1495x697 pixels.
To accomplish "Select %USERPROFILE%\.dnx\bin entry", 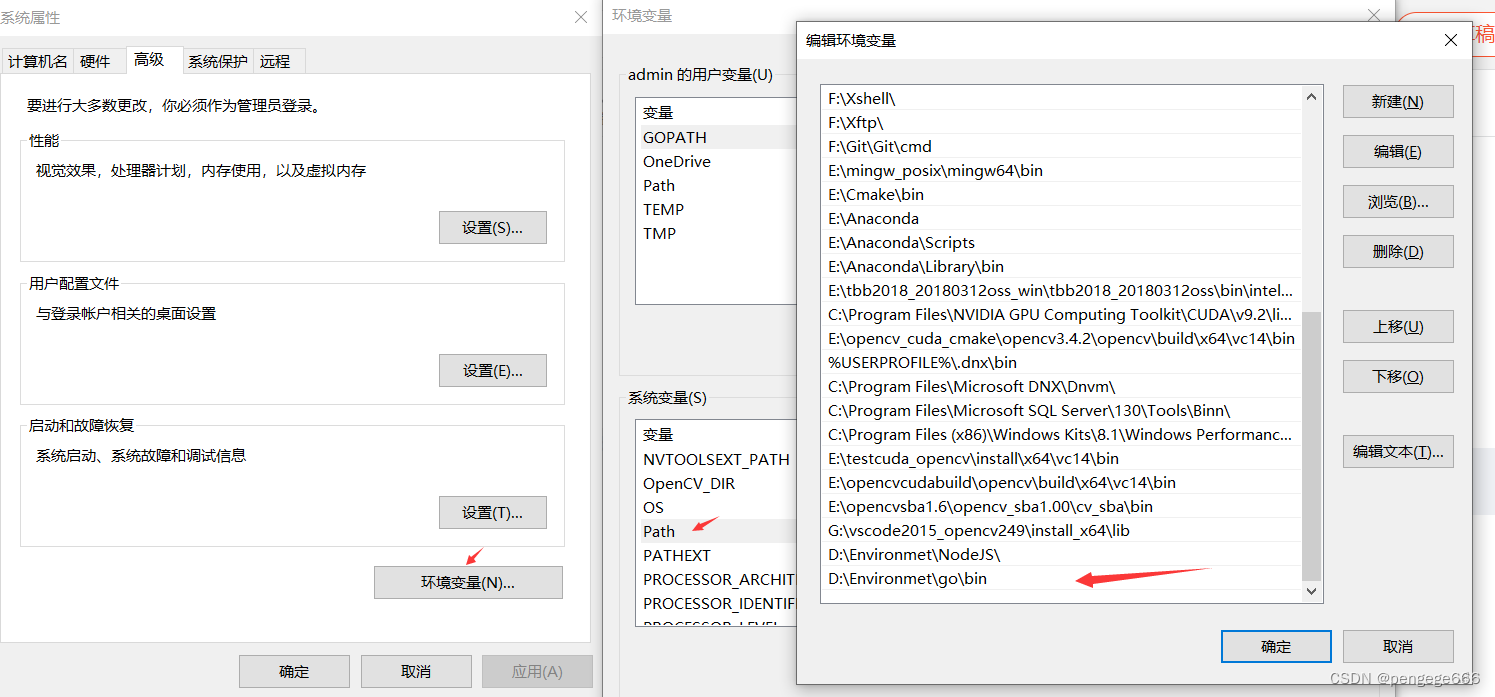I will click(x=1062, y=362).
